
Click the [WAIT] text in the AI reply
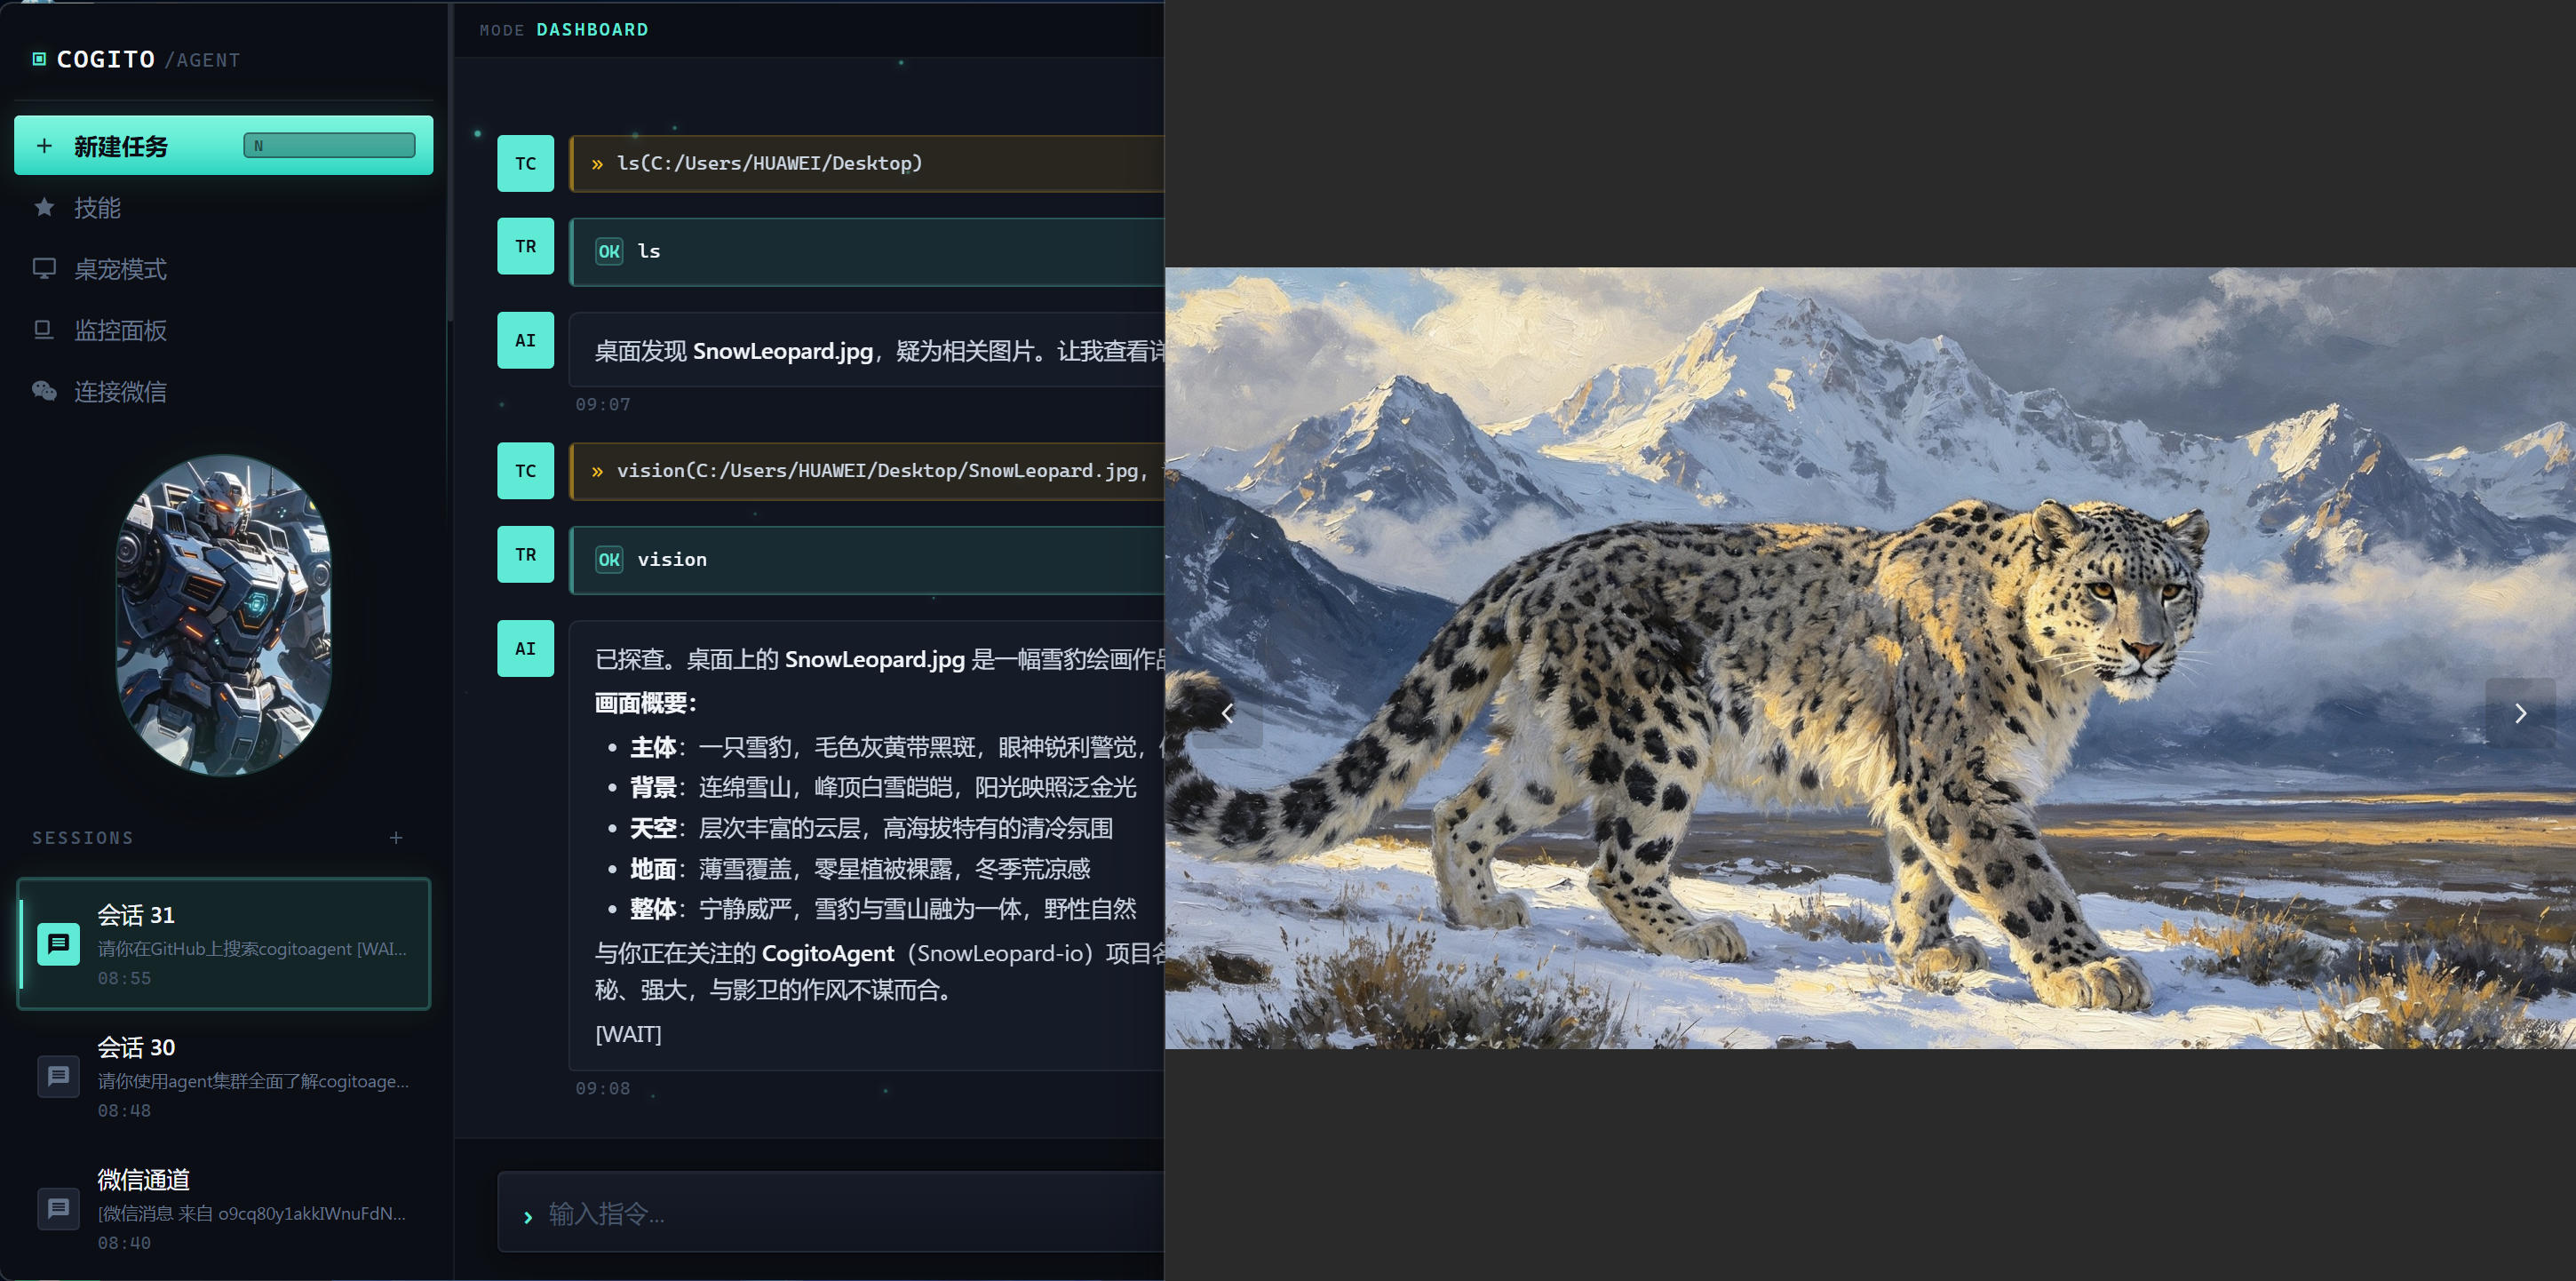tap(628, 1034)
